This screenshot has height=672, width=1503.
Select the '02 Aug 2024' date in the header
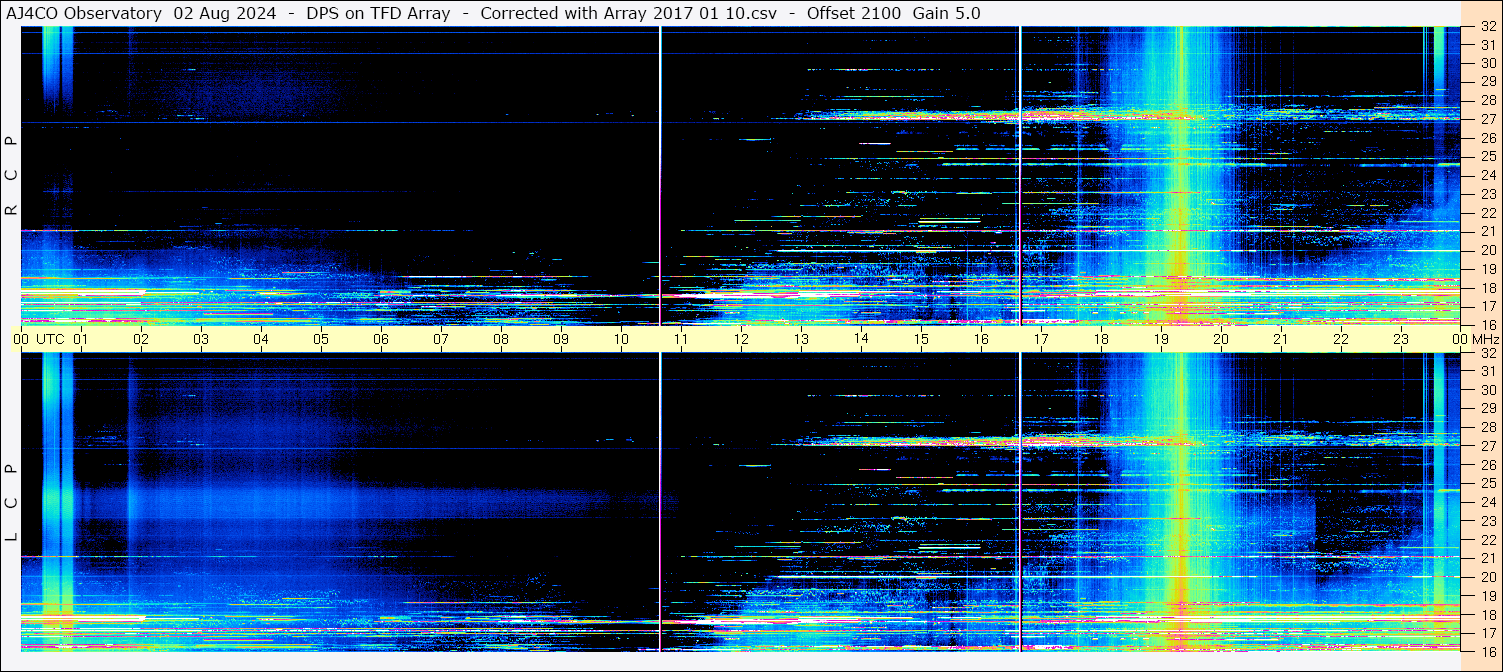pos(225,13)
